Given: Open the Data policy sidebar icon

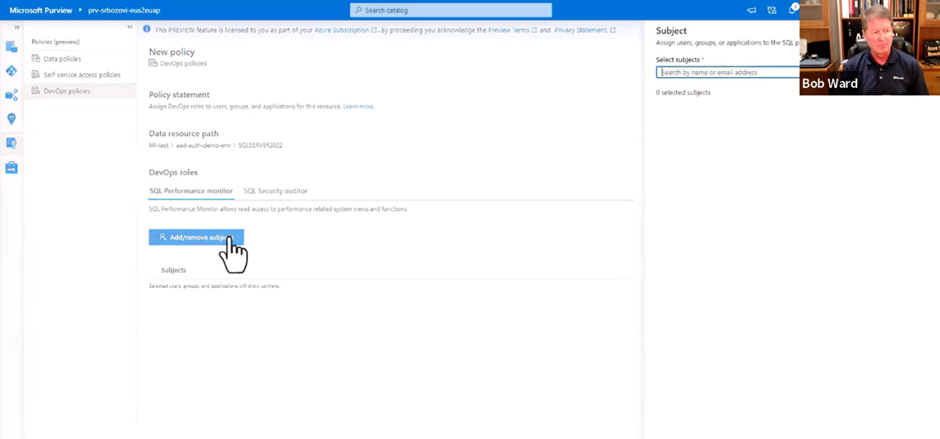Looking at the screenshot, I should pyautogui.click(x=11, y=143).
